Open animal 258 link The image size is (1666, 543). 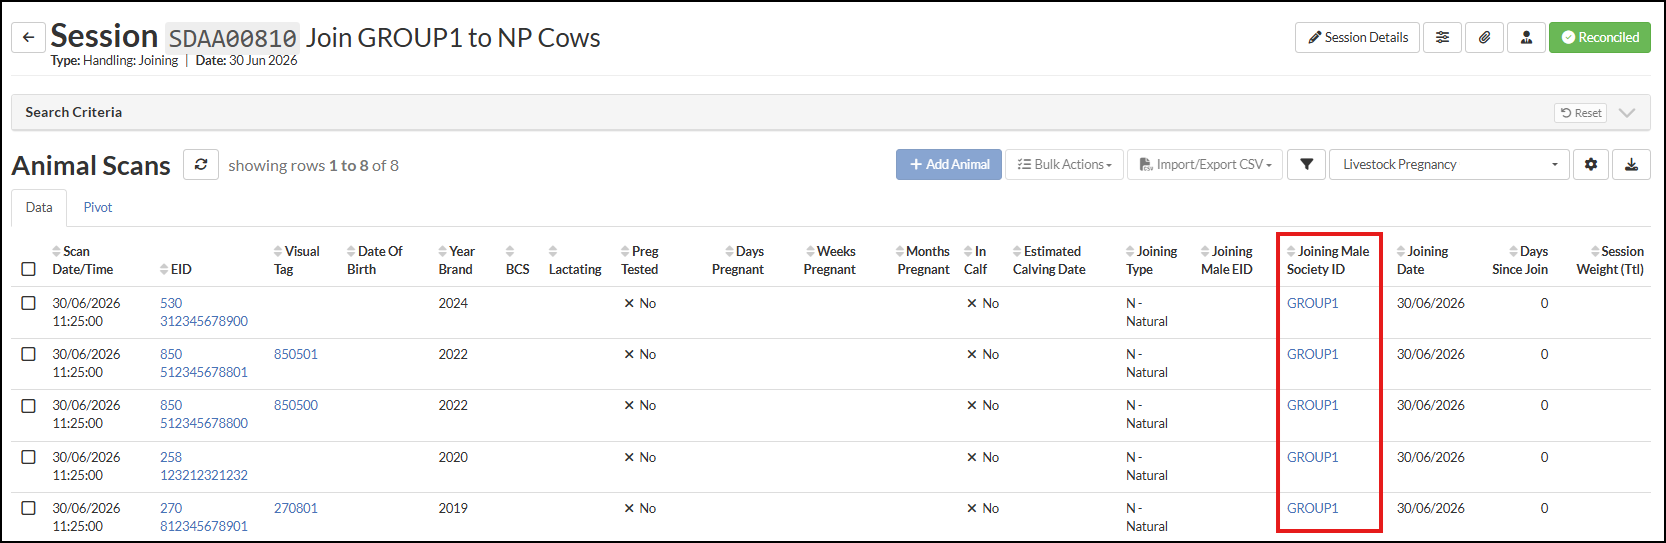click(171, 457)
